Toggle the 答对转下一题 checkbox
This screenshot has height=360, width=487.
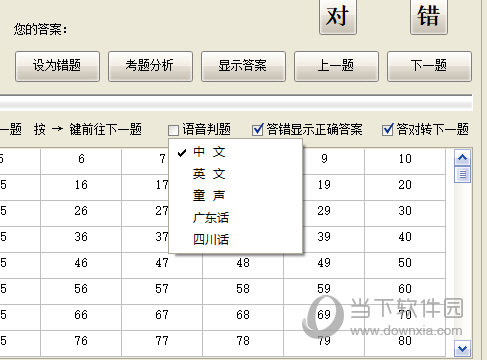[x=388, y=130]
